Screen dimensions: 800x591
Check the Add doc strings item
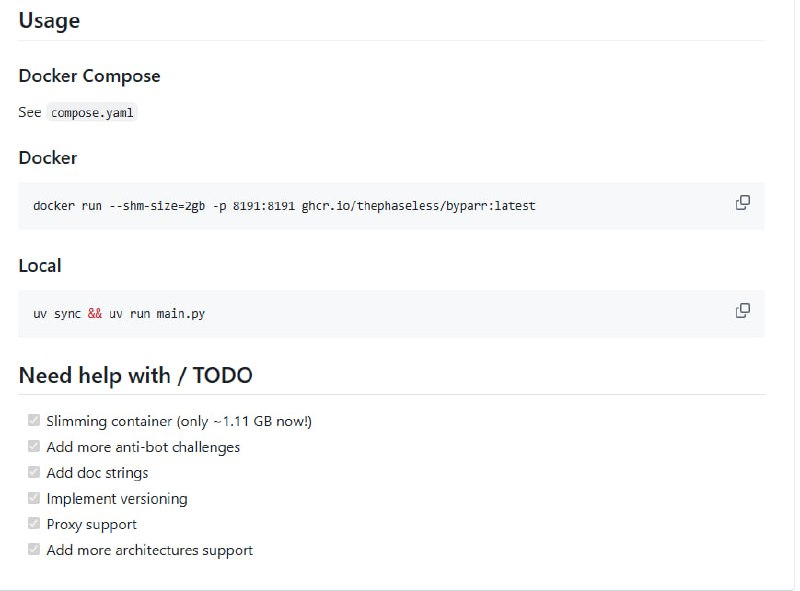click(x=33, y=472)
